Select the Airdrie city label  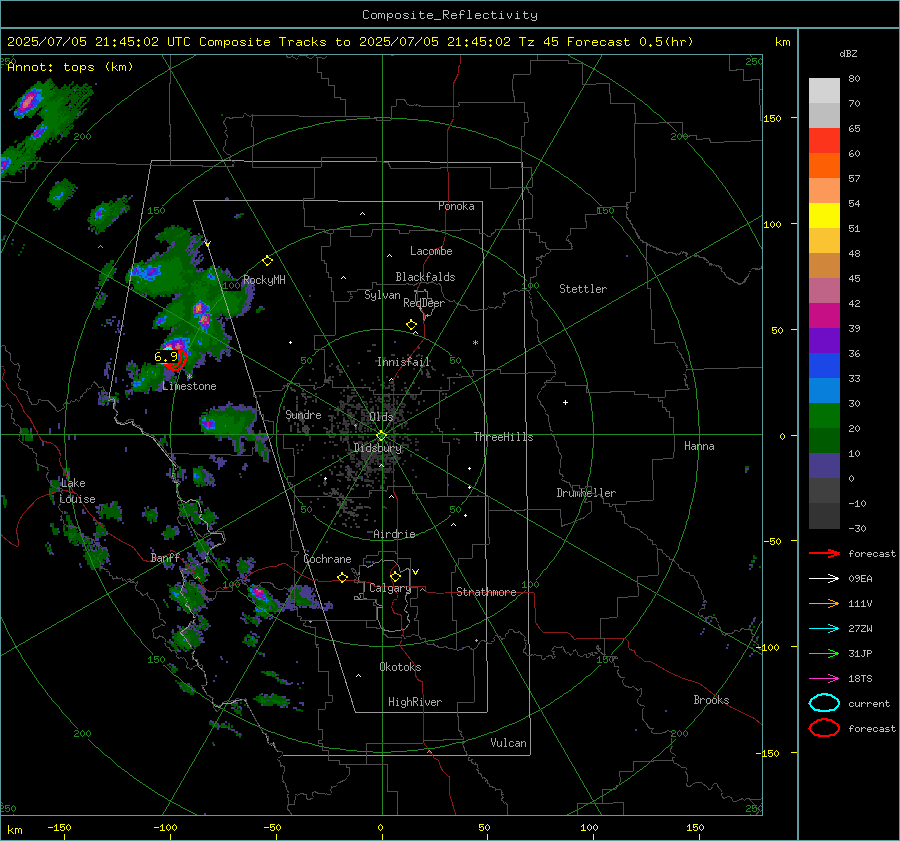pyautogui.click(x=394, y=534)
